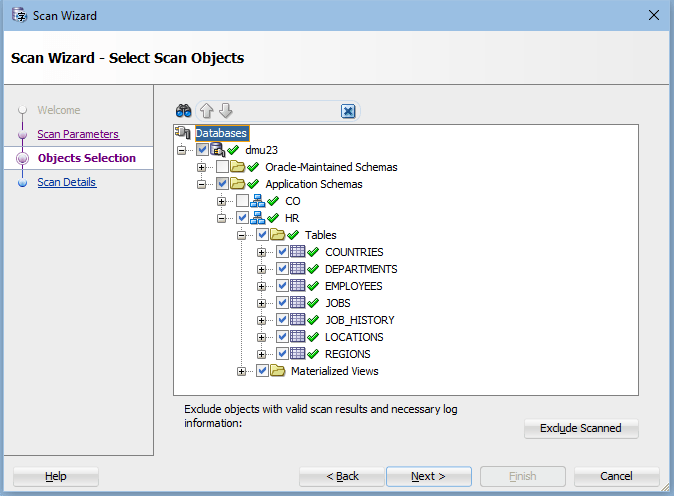The width and height of the screenshot is (674, 496).
Task: Uncheck the Tables folder checkbox
Action: pyautogui.click(x=262, y=235)
